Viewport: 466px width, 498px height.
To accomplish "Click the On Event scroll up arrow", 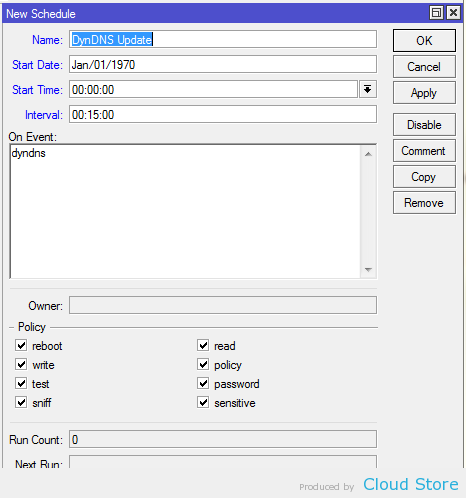I will (368, 154).
